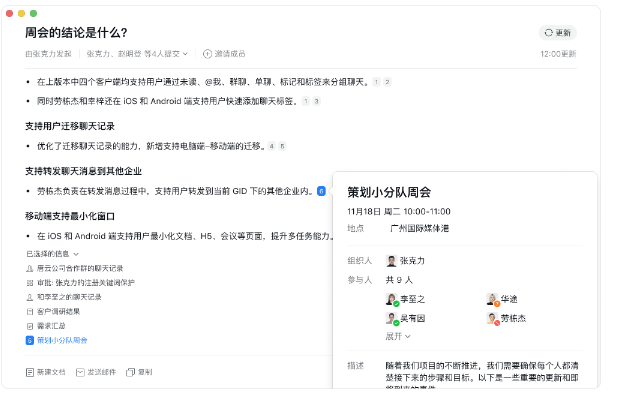Click participant 李至之's avatar
Image resolution: width=625 pixels, height=403 pixels.
pos(392,299)
